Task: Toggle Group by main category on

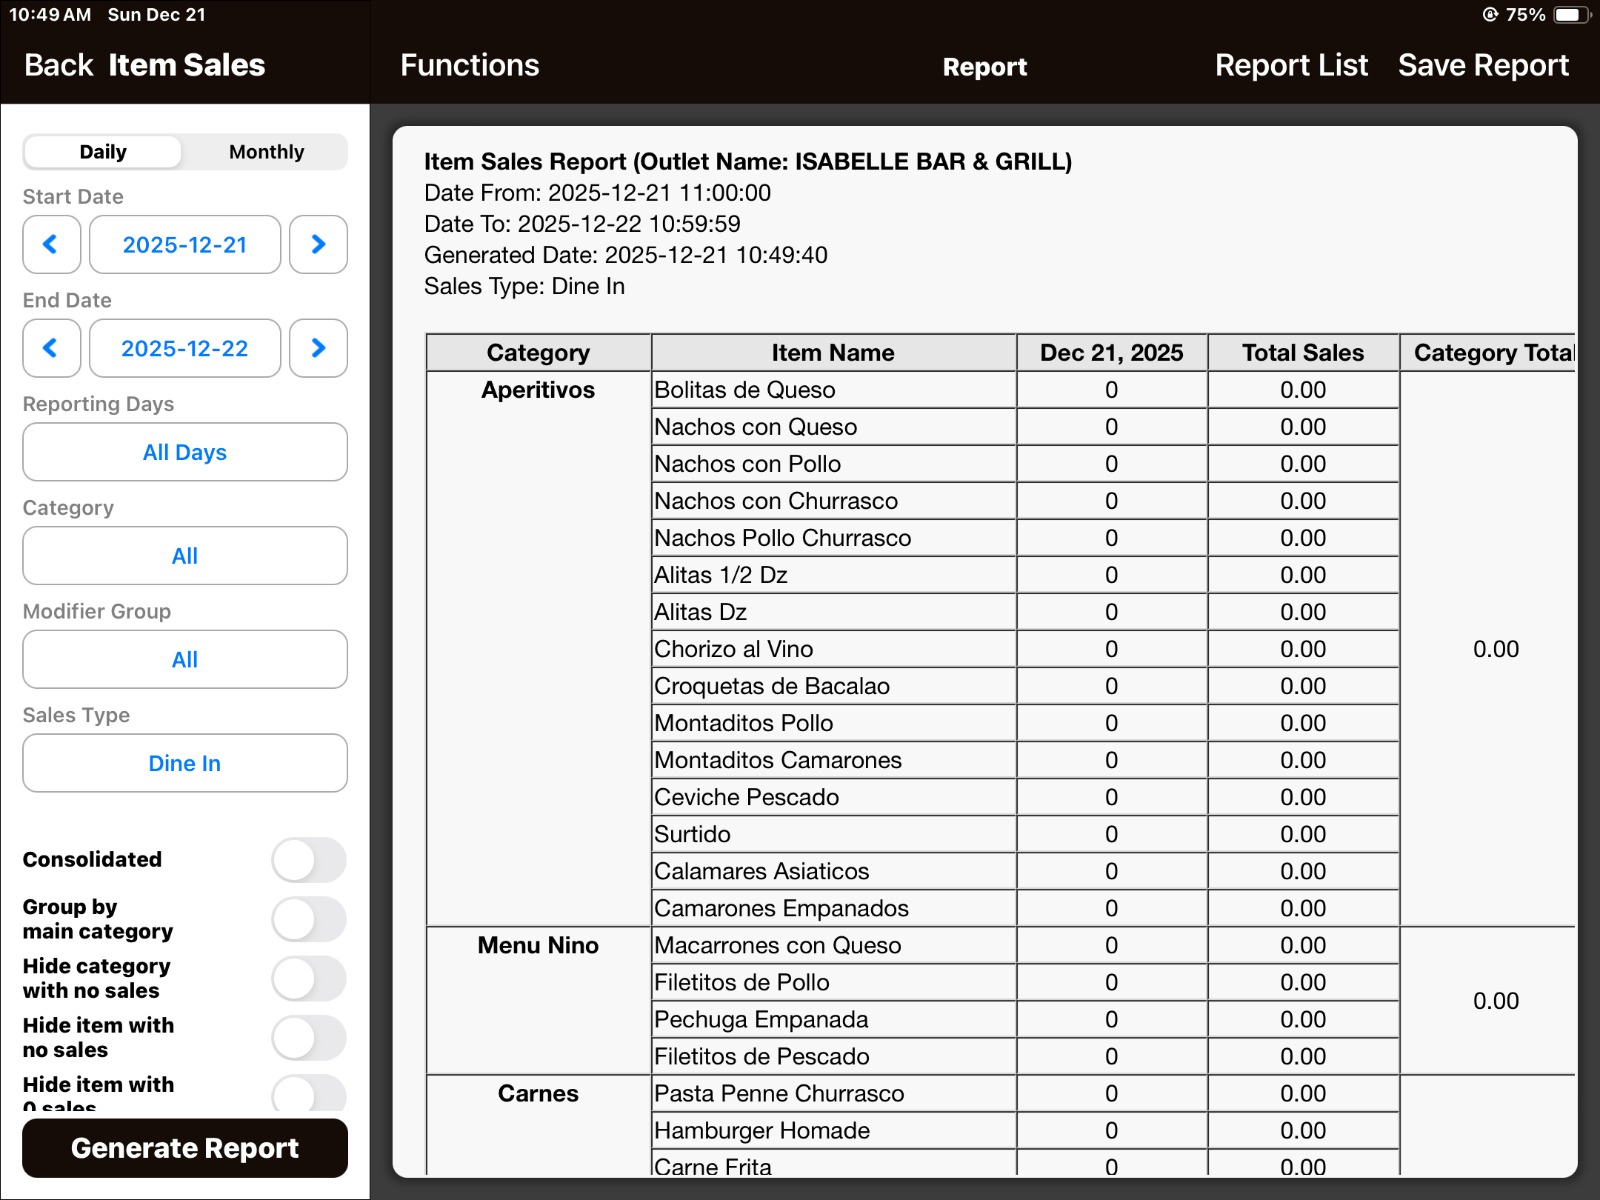Action: pos(309,919)
